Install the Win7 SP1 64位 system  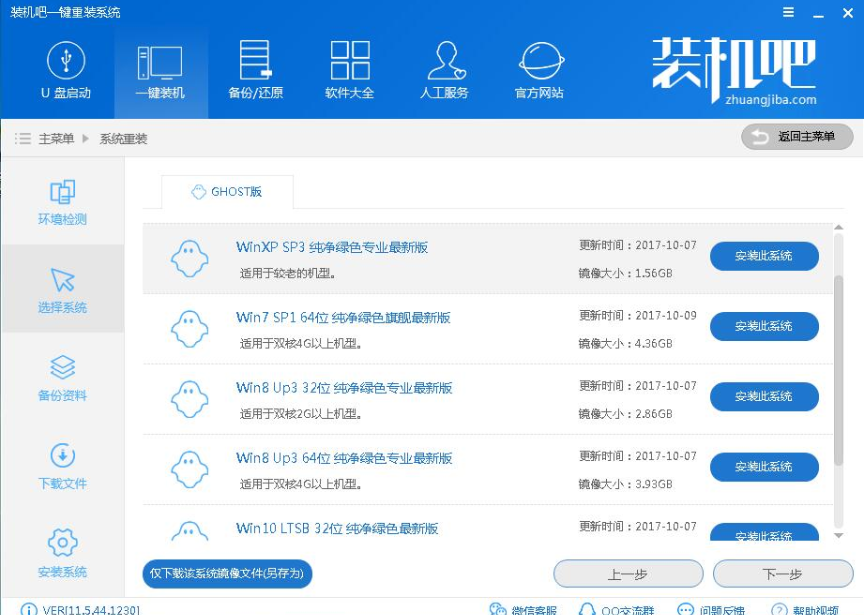(764, 326)
